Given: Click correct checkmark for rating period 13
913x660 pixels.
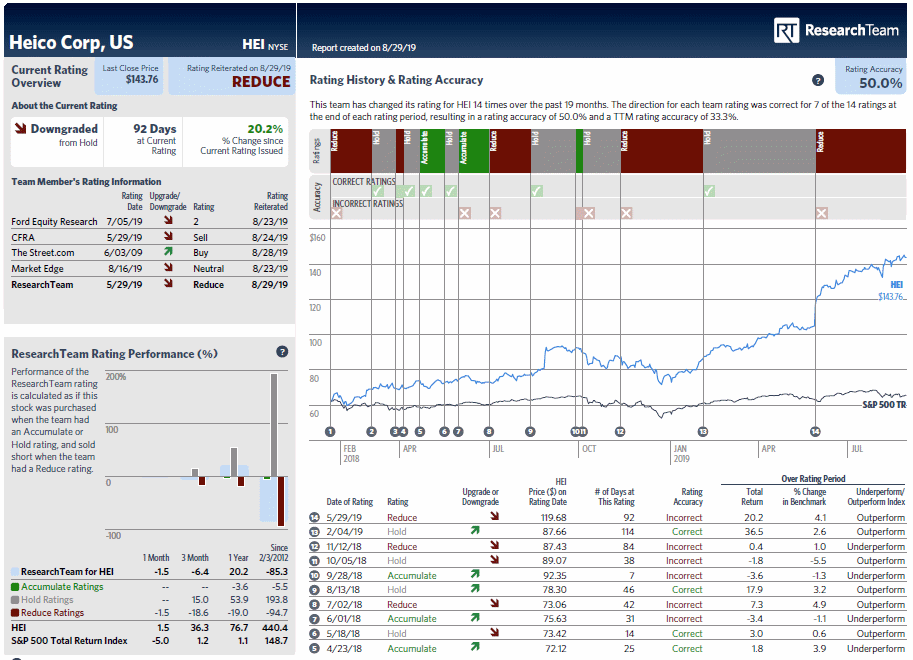Looking at the screenshot, I should (x=709, y=191).
